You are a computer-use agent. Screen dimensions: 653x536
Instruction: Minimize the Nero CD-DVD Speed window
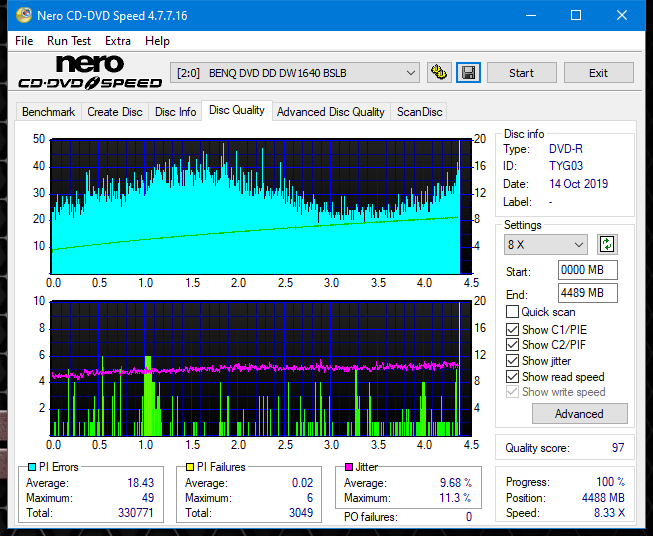(531, 15)
